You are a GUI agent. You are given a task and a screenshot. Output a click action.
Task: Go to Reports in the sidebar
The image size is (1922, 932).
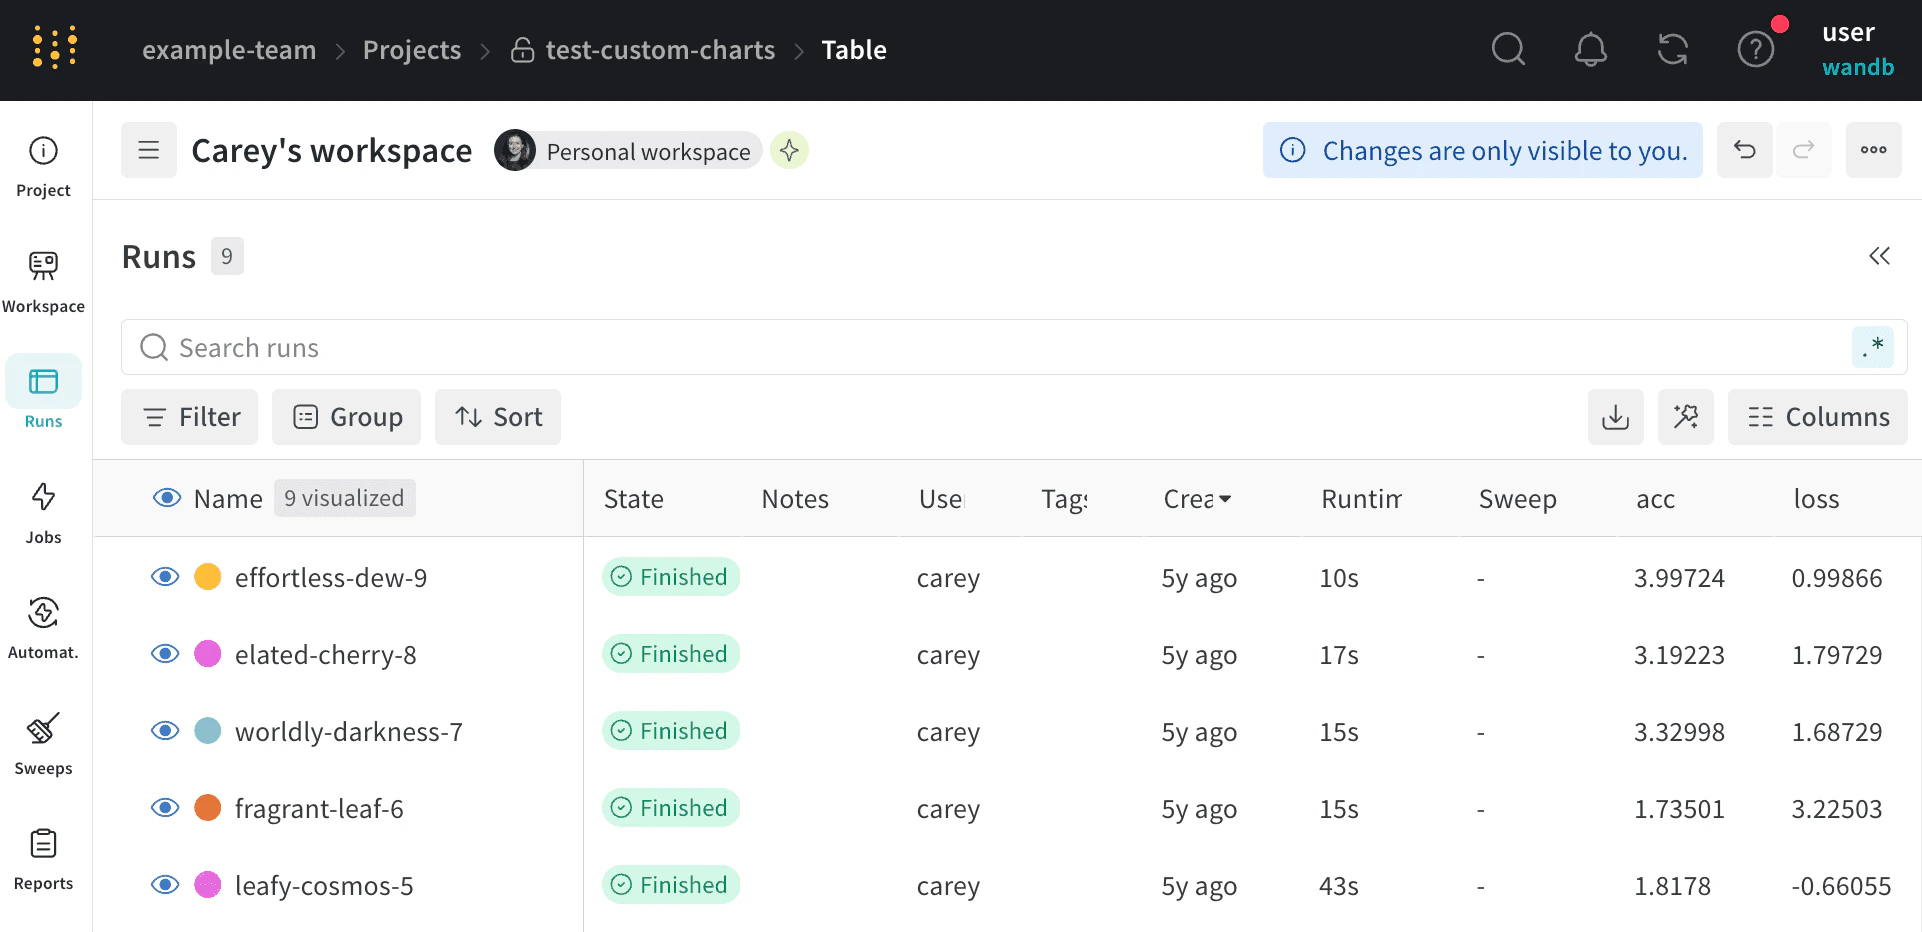click(43, 859)
